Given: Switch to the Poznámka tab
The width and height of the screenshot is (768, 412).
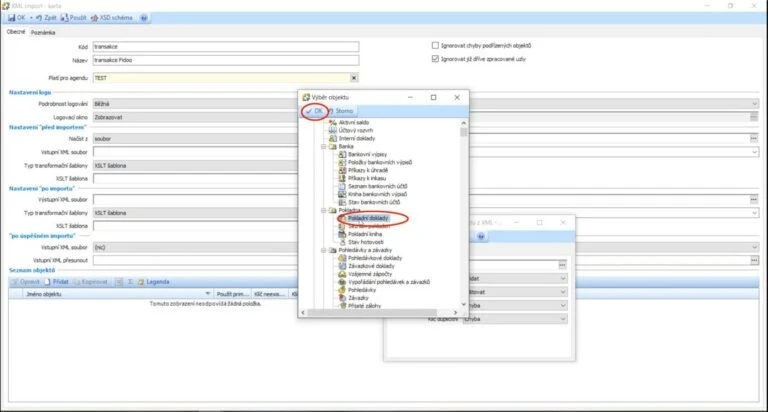Looking at the screenshot, I should 43,32.
